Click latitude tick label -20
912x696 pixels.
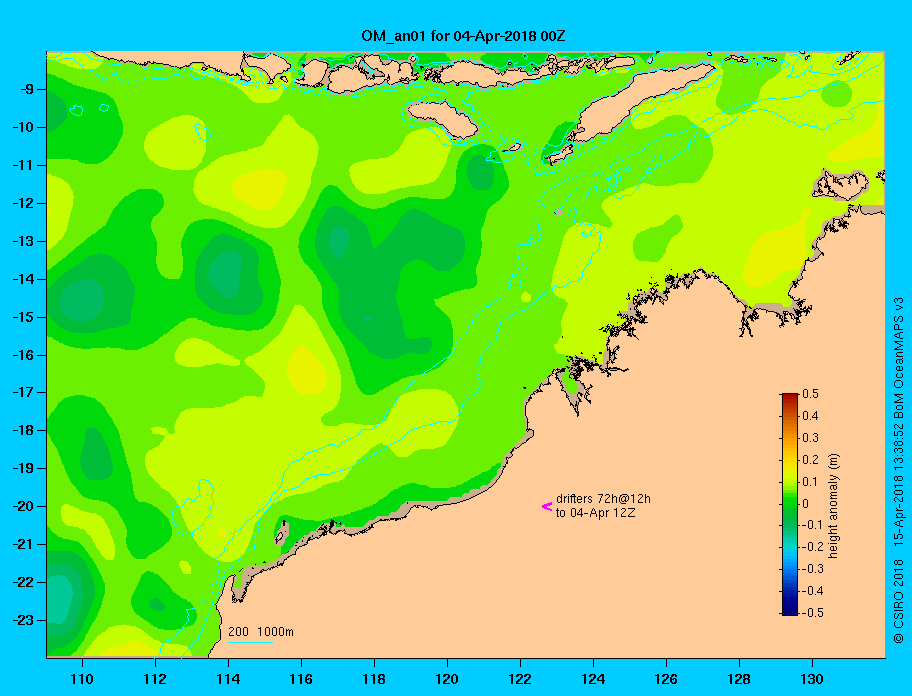(22, 506)
